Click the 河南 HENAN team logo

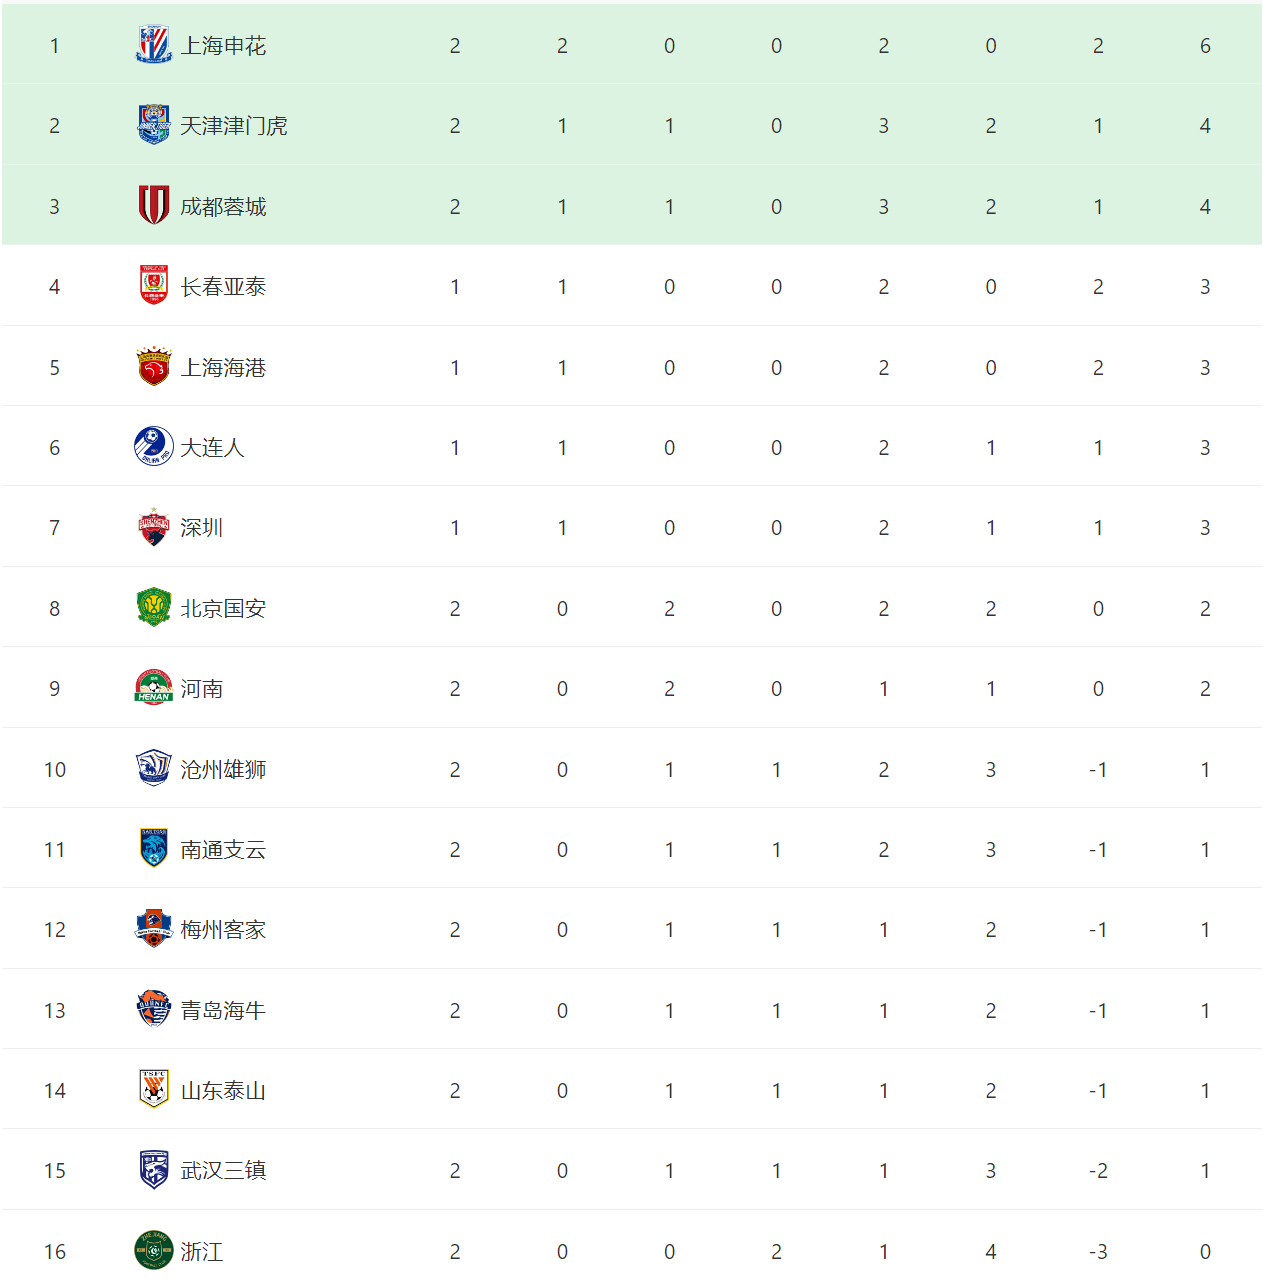154,688
